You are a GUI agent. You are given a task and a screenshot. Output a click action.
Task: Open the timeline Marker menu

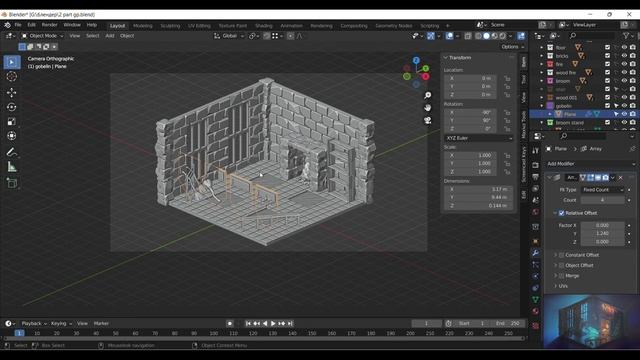tap(101, 323)
